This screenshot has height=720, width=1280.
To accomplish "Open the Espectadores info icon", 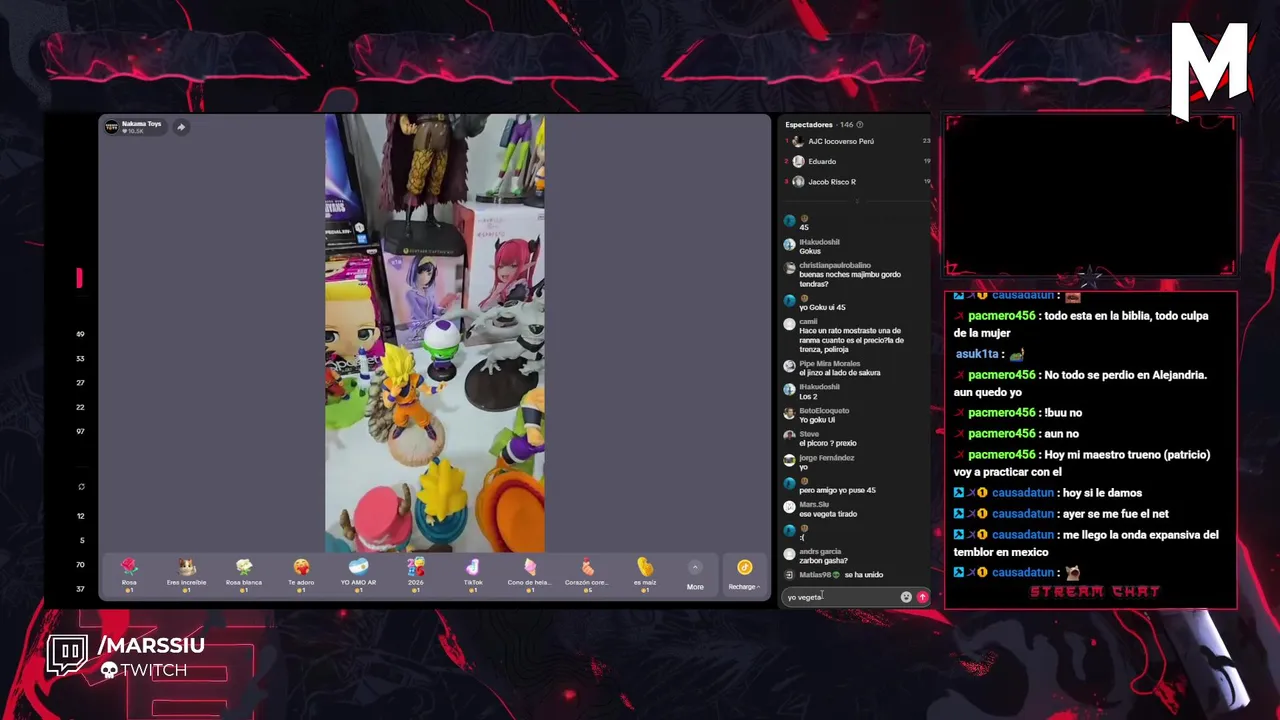I will (860, 125).
